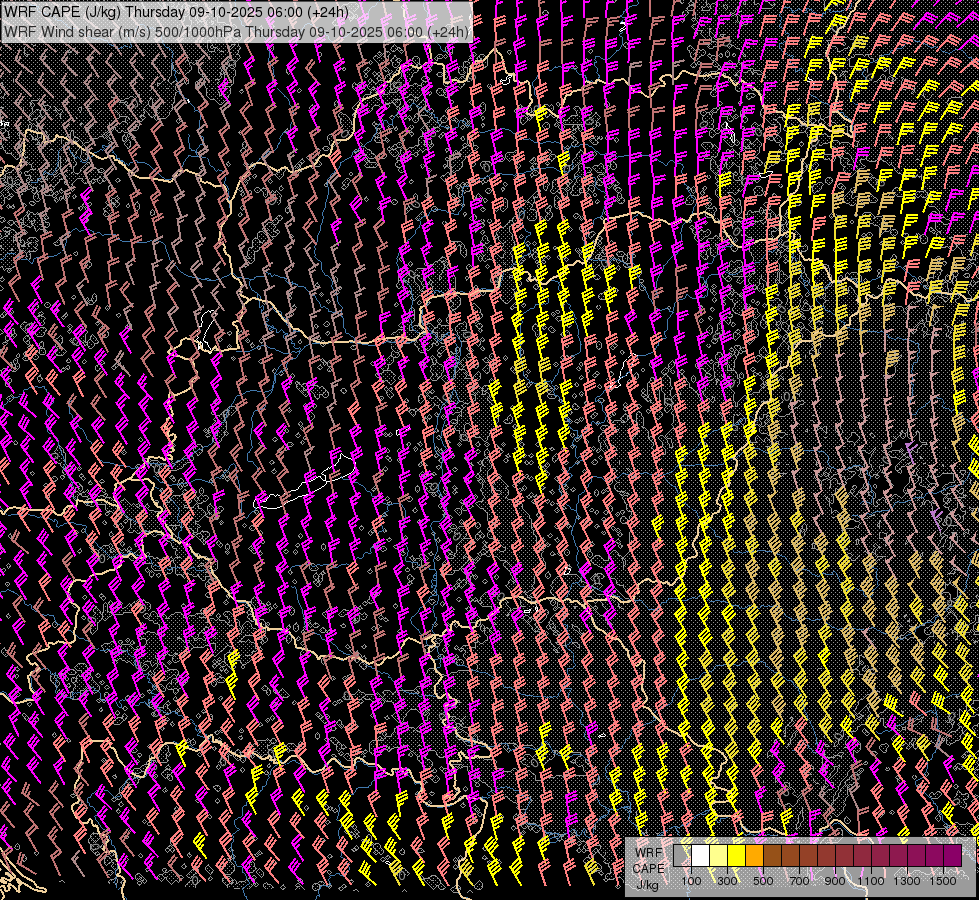Click the 100 legend tick label
The height and width of the screenshot is (900, 979).
pos(691,881)
